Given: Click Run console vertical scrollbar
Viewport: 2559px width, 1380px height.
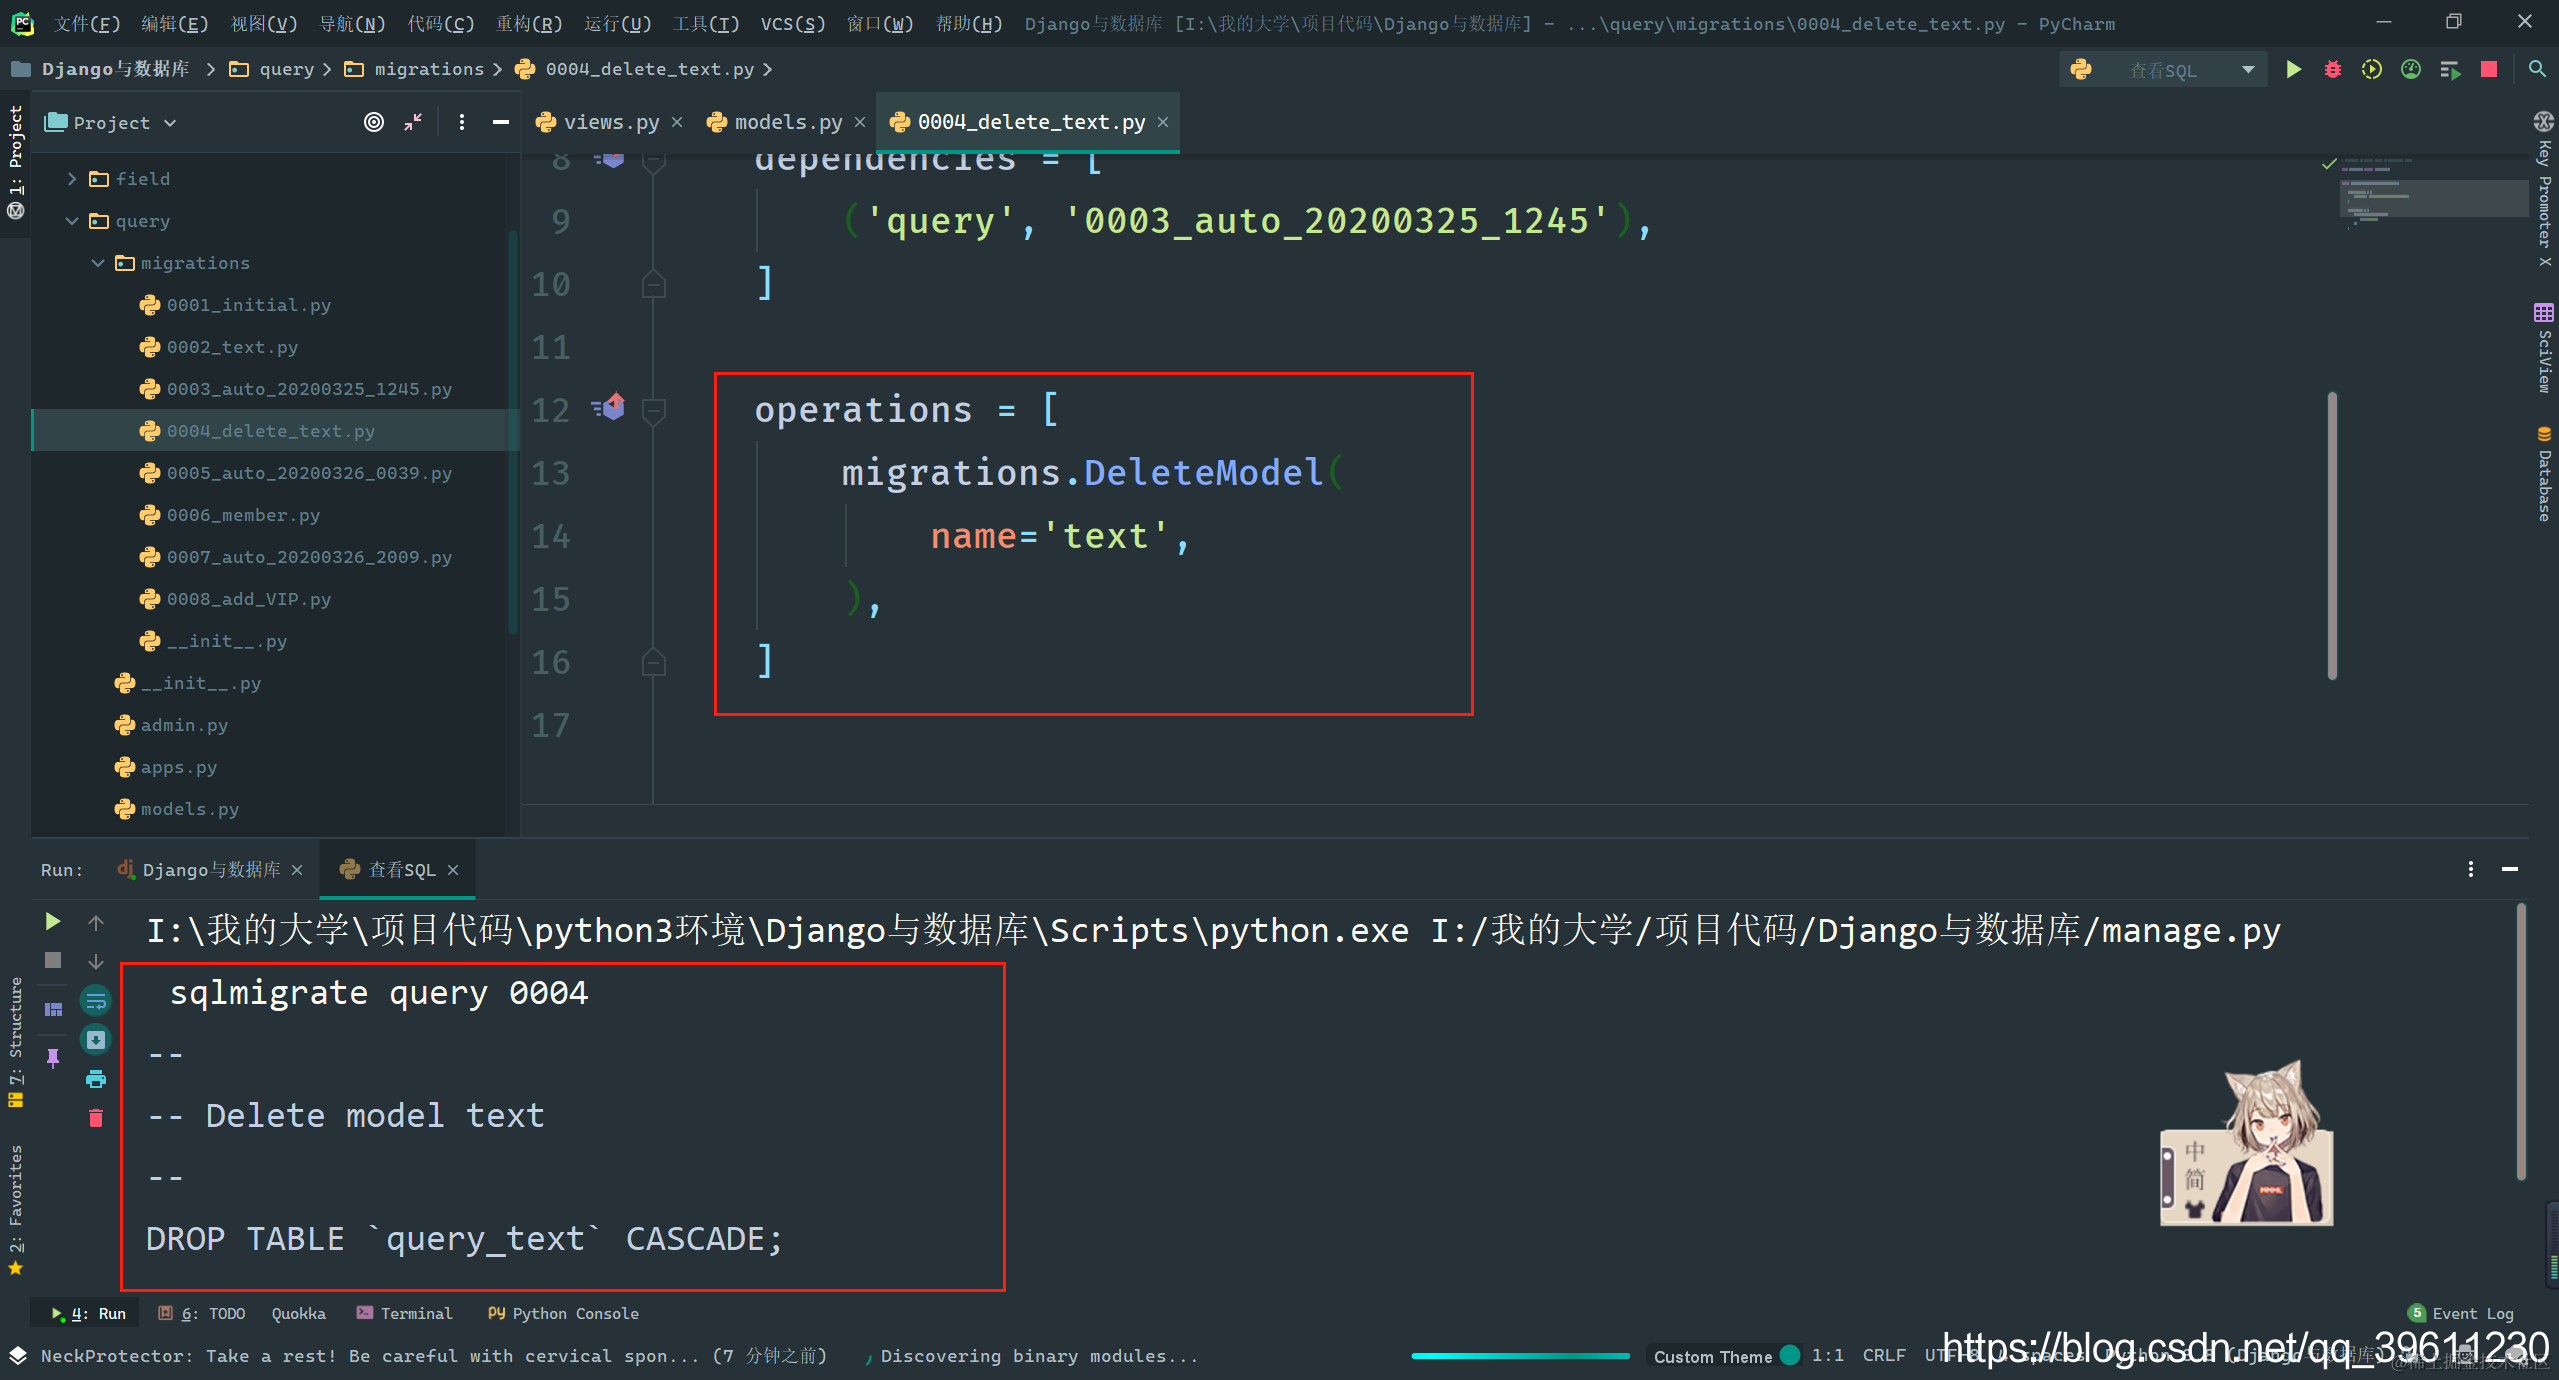Looking at the screenshot, I should (x=2521, y=1040).
